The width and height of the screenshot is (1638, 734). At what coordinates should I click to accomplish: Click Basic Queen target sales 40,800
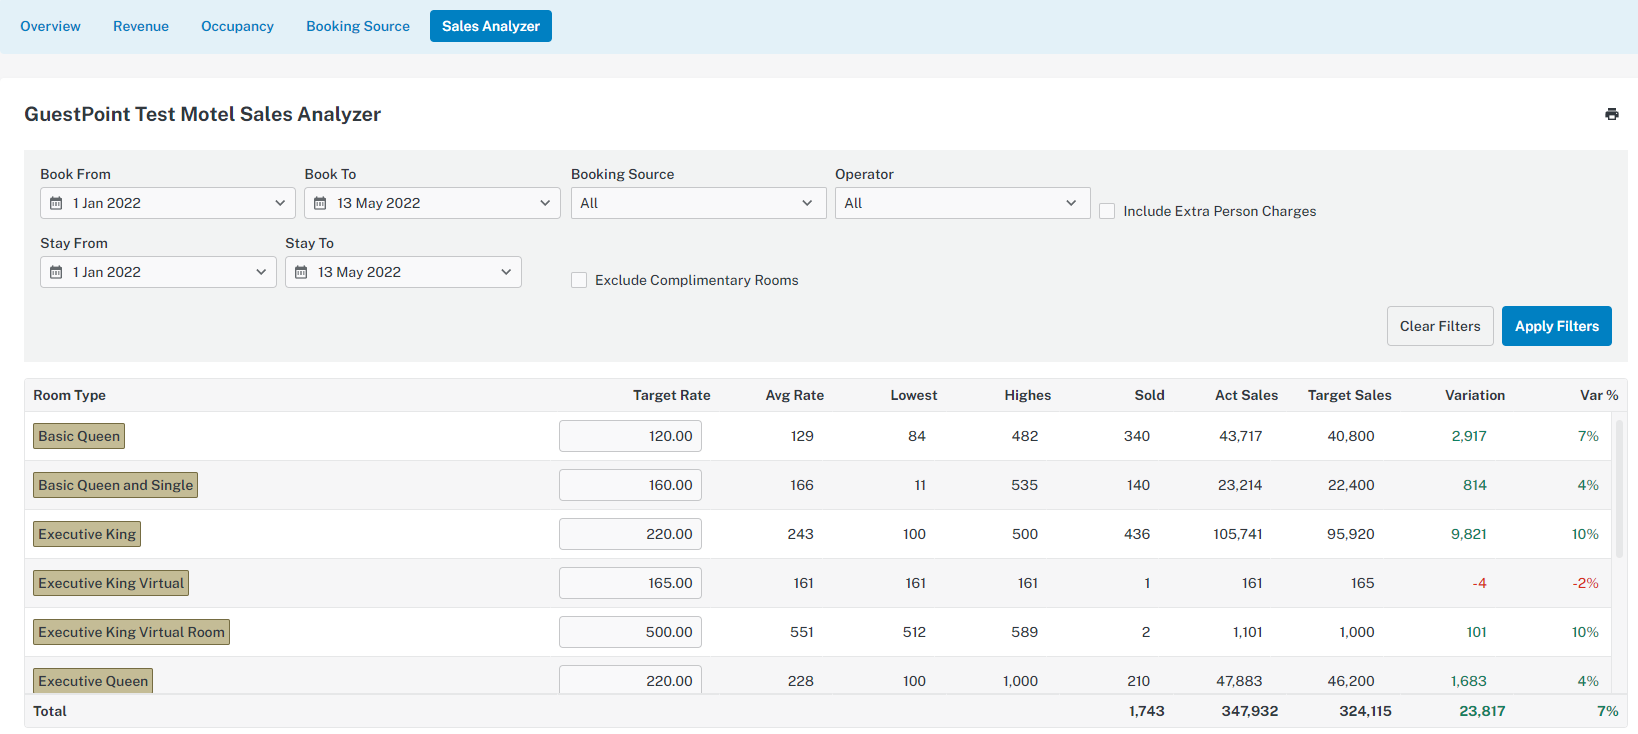[1351, 436]
